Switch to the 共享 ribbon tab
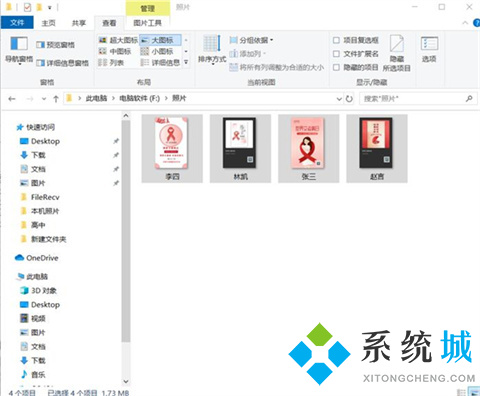Screen dimensions: 480x396 [79, 23]
